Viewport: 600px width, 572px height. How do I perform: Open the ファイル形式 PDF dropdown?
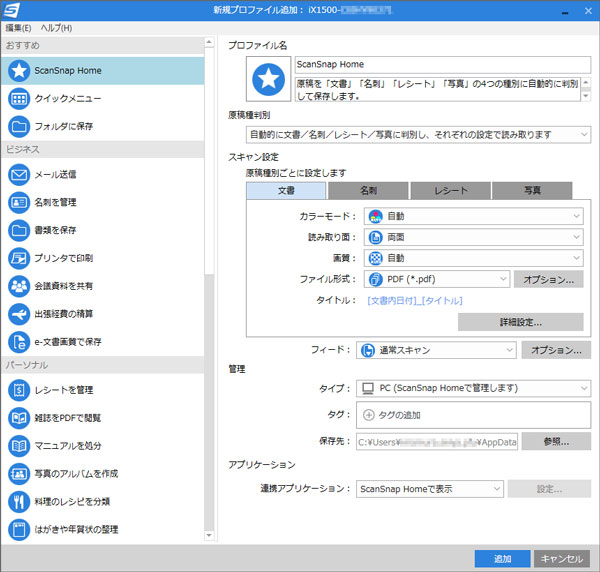click(437, 279)
